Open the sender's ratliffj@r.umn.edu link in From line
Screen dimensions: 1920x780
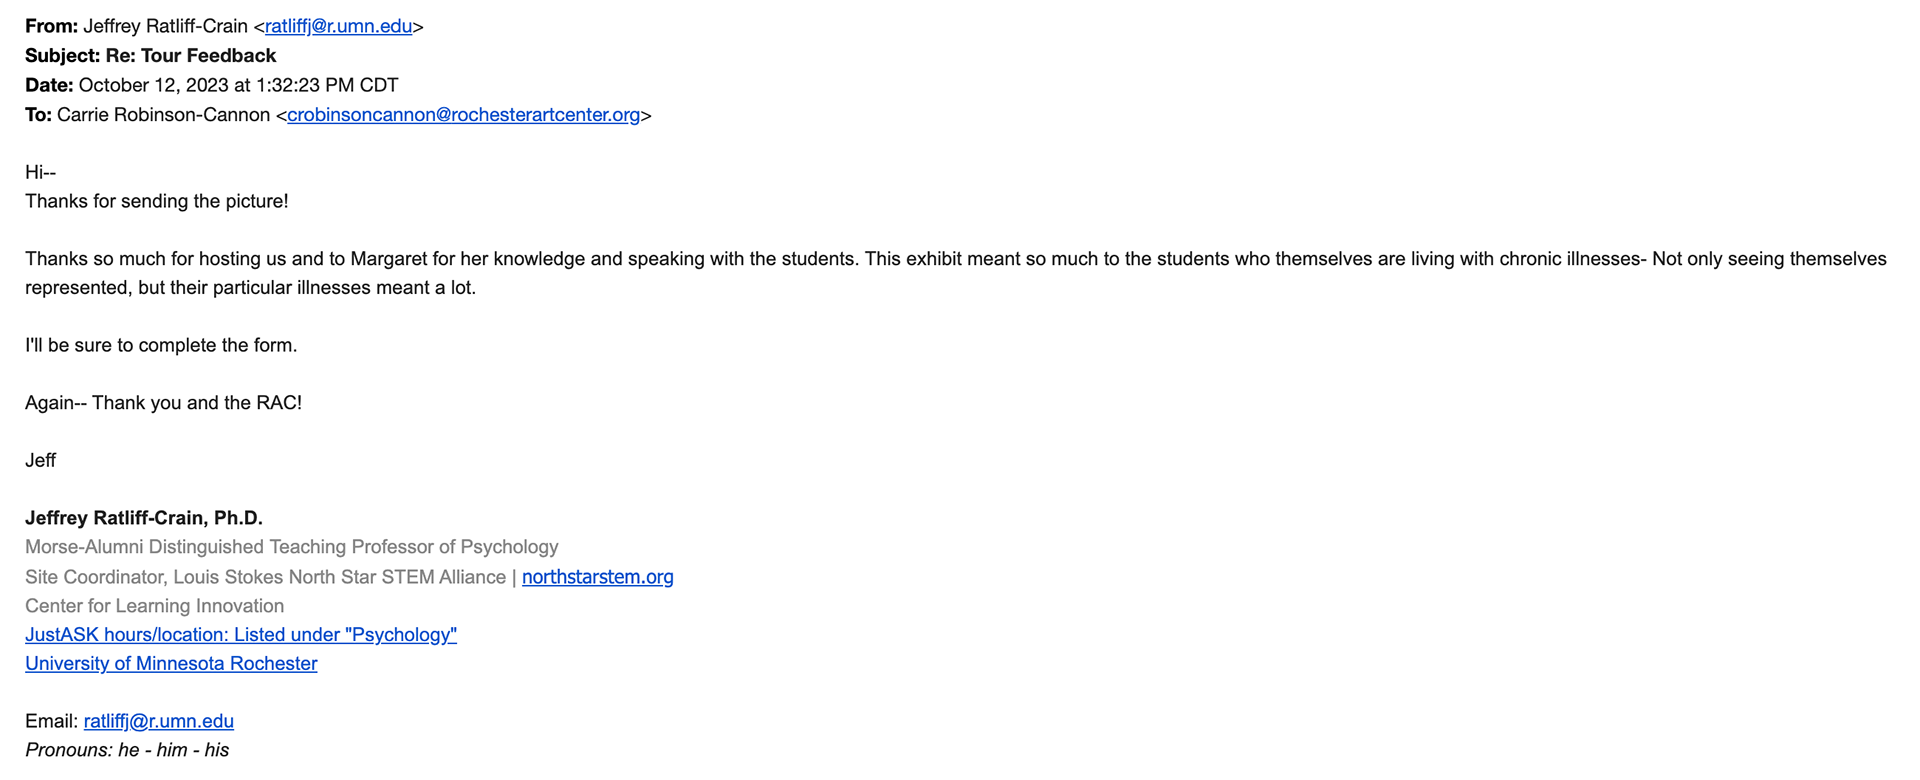(x=338, y=27)
